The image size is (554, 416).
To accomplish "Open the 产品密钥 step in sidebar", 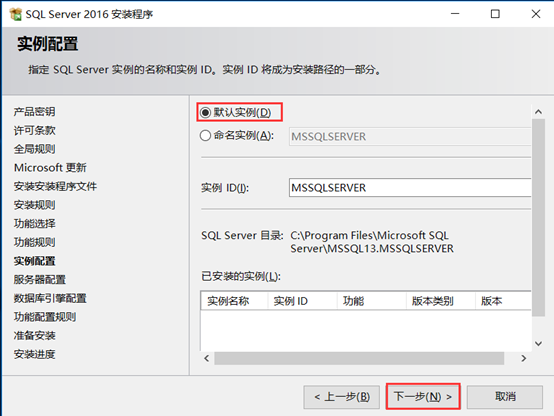I will coord(34,112).
